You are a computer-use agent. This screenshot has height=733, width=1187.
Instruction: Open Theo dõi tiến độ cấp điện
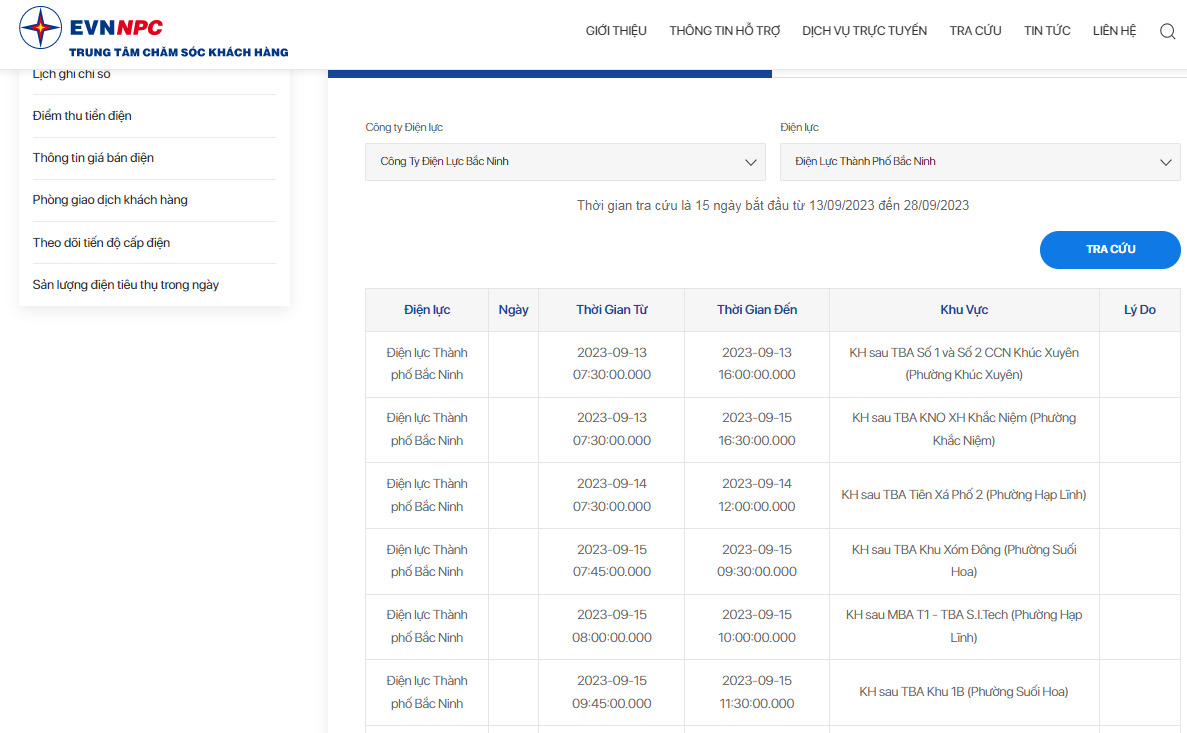coord(101,243)
